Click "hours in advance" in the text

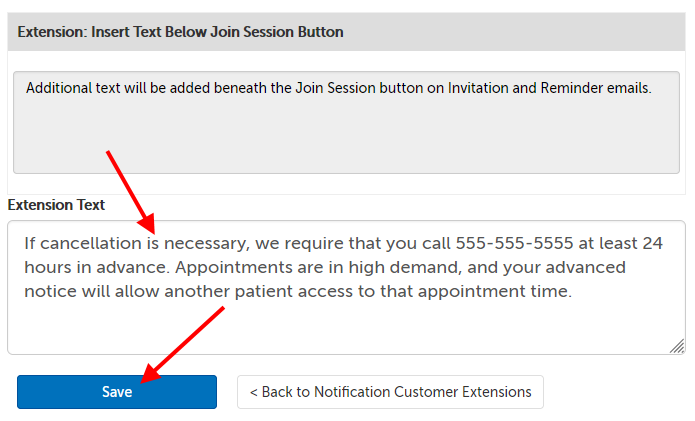pyautogui.click(x=86, y=268)
